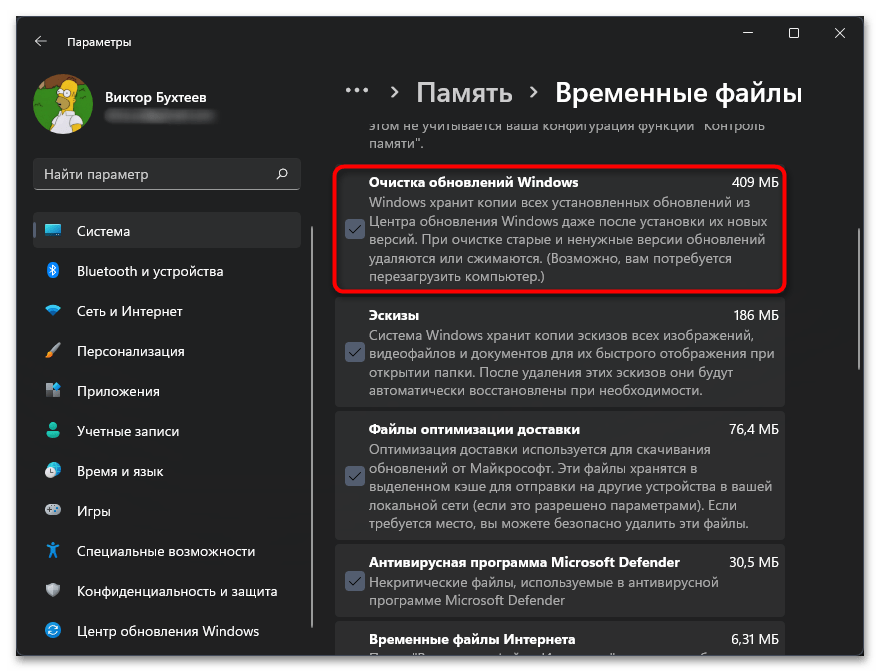
Task: Uncheck the Эскизы checkbox
Action: (x=355, y=353)
